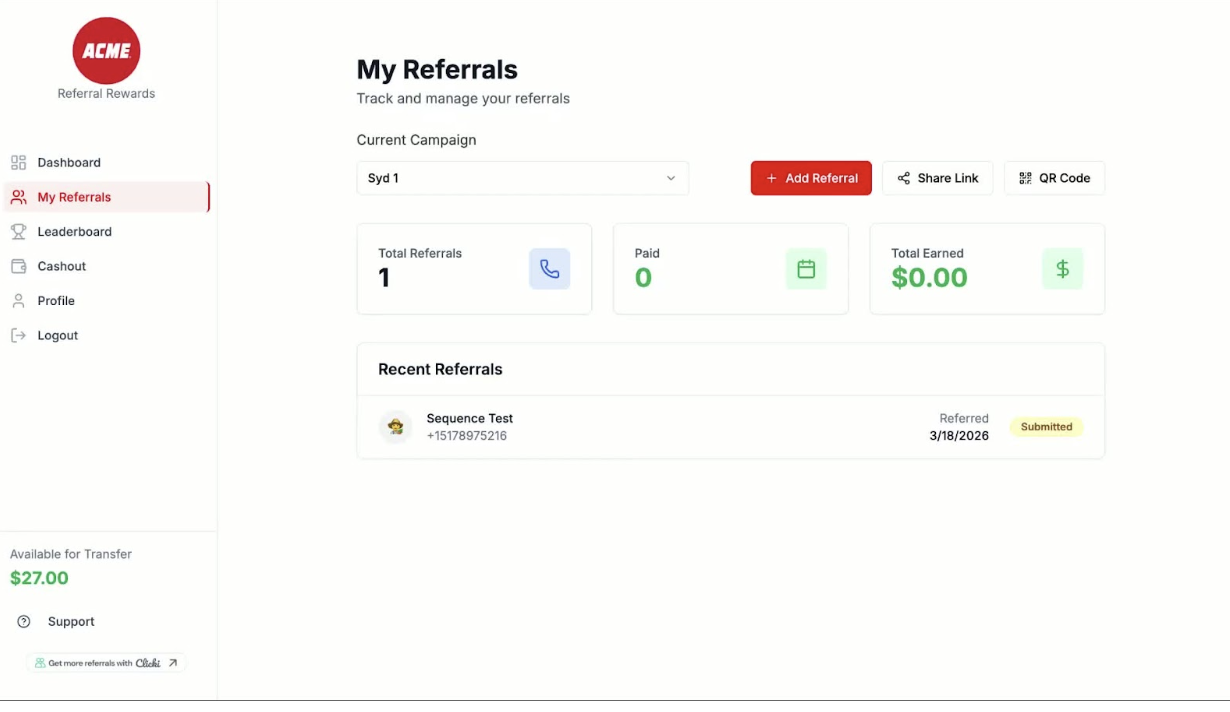This screenshot has height=712, width=1230.
Task: Expand the Syd 1 dropdown chevron
Action: 671,178
